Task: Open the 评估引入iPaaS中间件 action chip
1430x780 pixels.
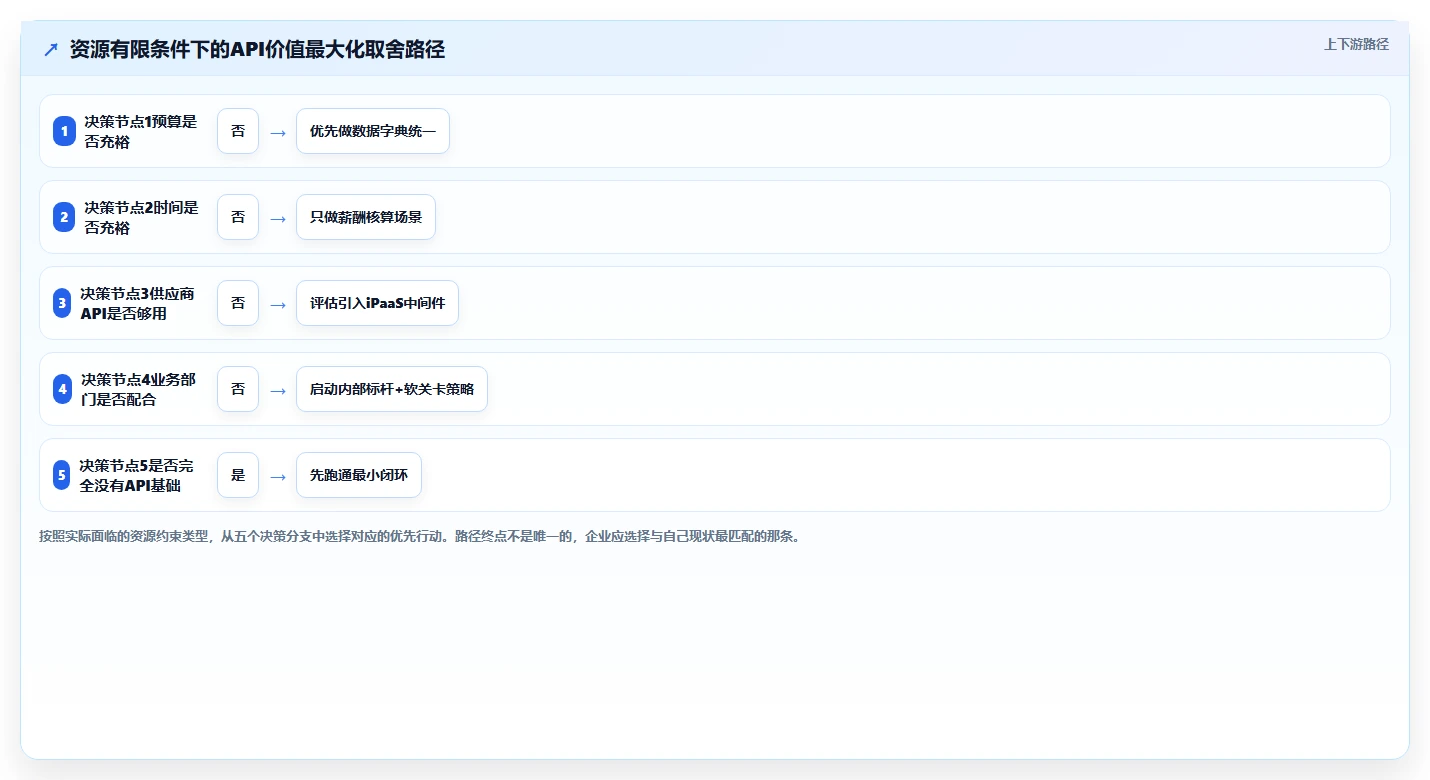Action: click(x=377, y=303)
